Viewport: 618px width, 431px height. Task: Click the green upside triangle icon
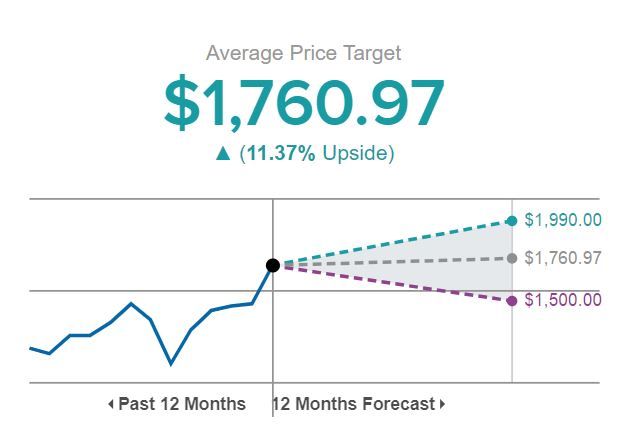pyautogui.click(x=223, y=154)
